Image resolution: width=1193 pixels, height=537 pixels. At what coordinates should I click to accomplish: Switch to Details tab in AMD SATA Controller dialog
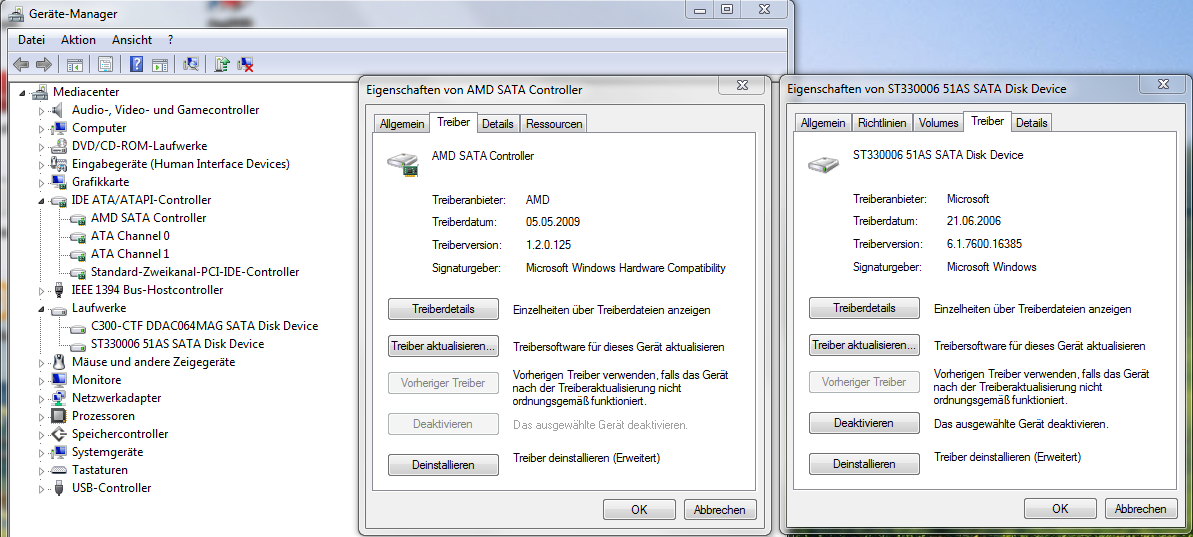tap(498, 124)
